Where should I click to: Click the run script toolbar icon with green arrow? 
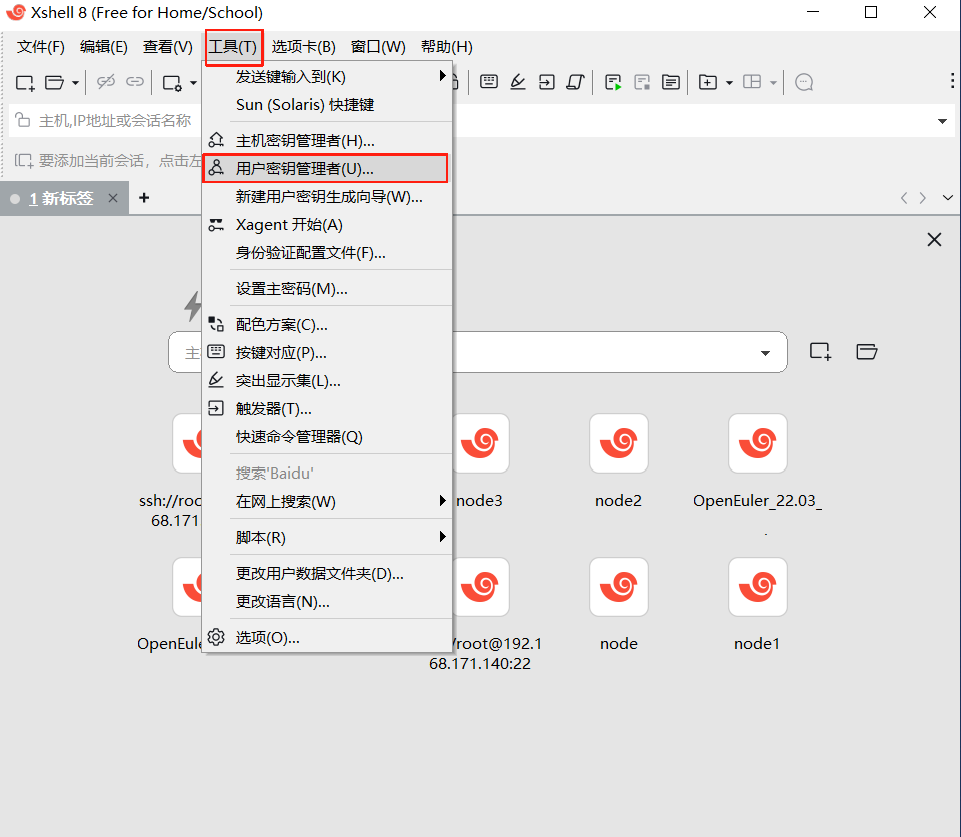[613, 82]
